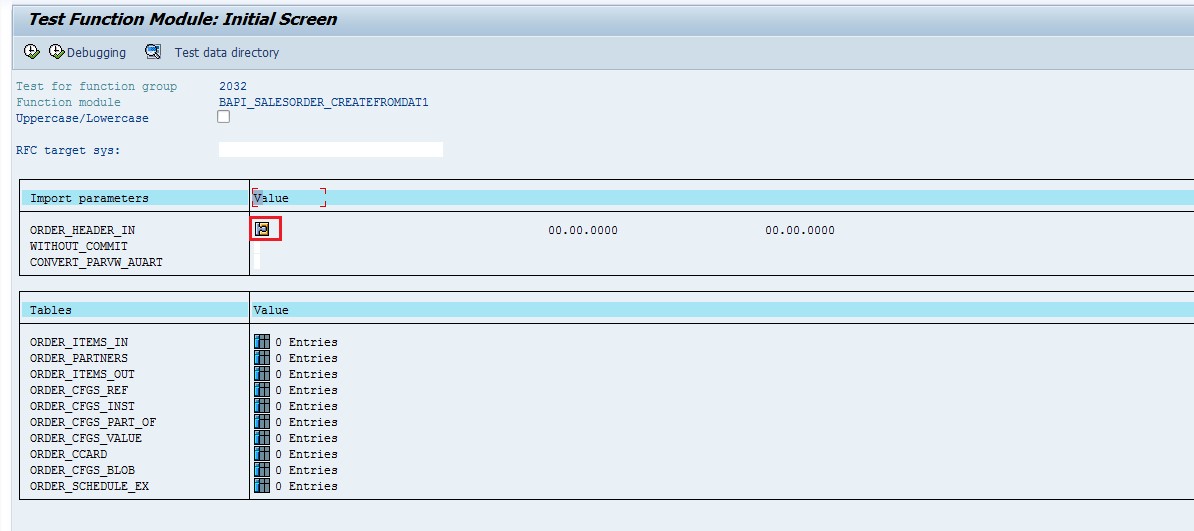Screen dimensions: 1194x531
Task: Click the WITHOUT_COMMIT value field
Action: (x=256, y=246)
